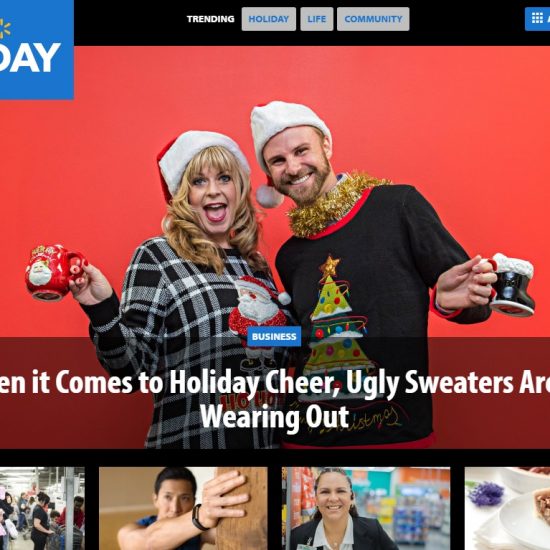Open the pecan pie dessert thumbnail
Image resolution: width=550 pixels, height=550 pixels.
click(x=507, y=508)
